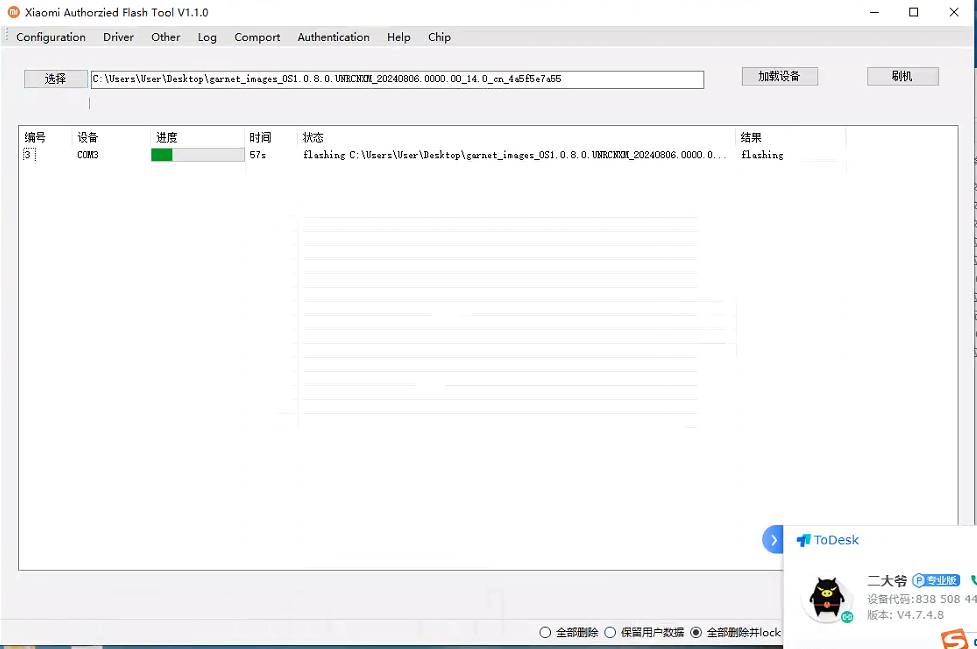
Task: Open the Chip menu
Action: (x=439, y=37)
